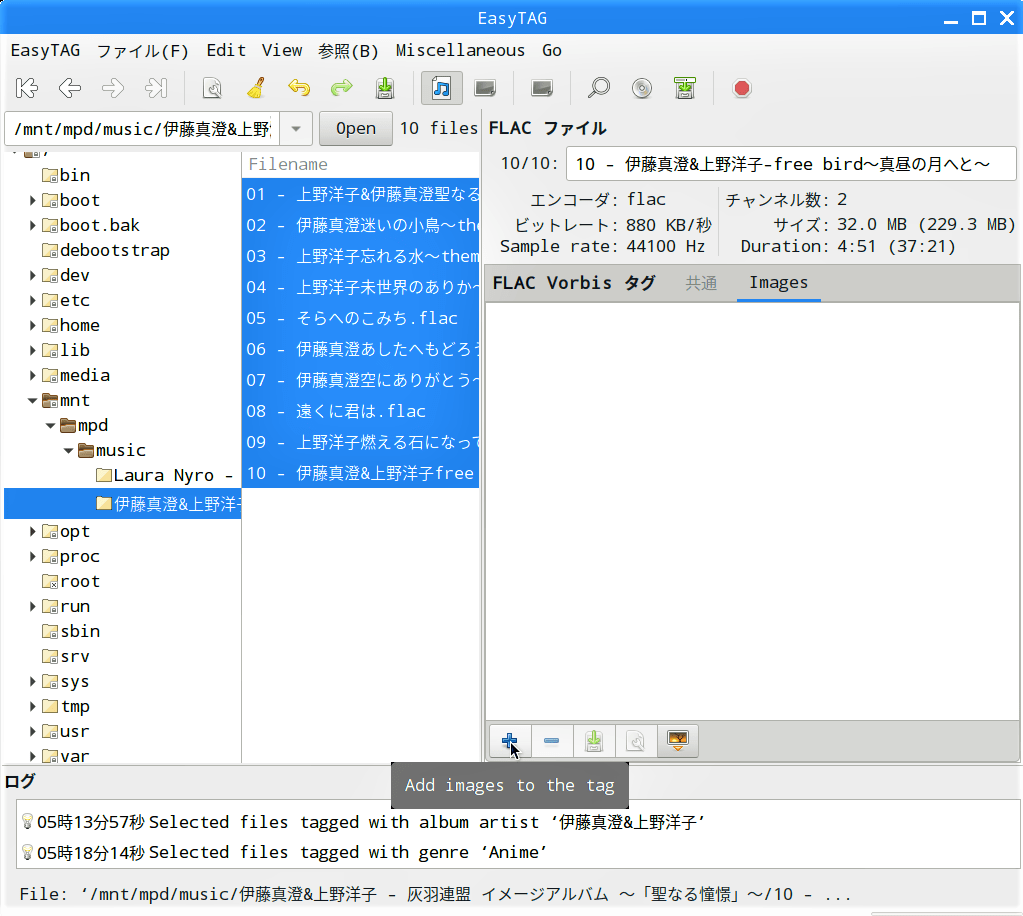
Task: Expand the lib folder
Action: click(32, 350)
